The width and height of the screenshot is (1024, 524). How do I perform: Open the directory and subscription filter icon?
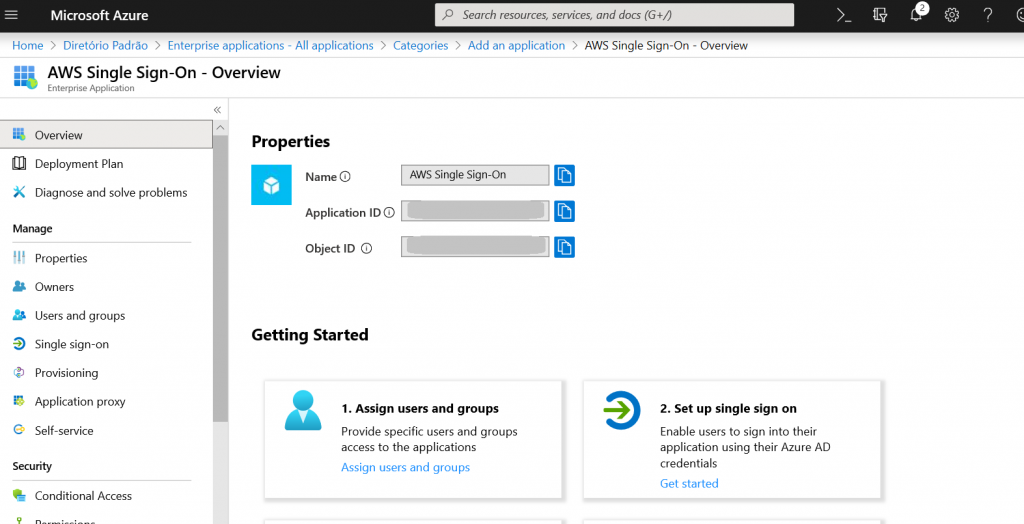click(x=880, y=15)
